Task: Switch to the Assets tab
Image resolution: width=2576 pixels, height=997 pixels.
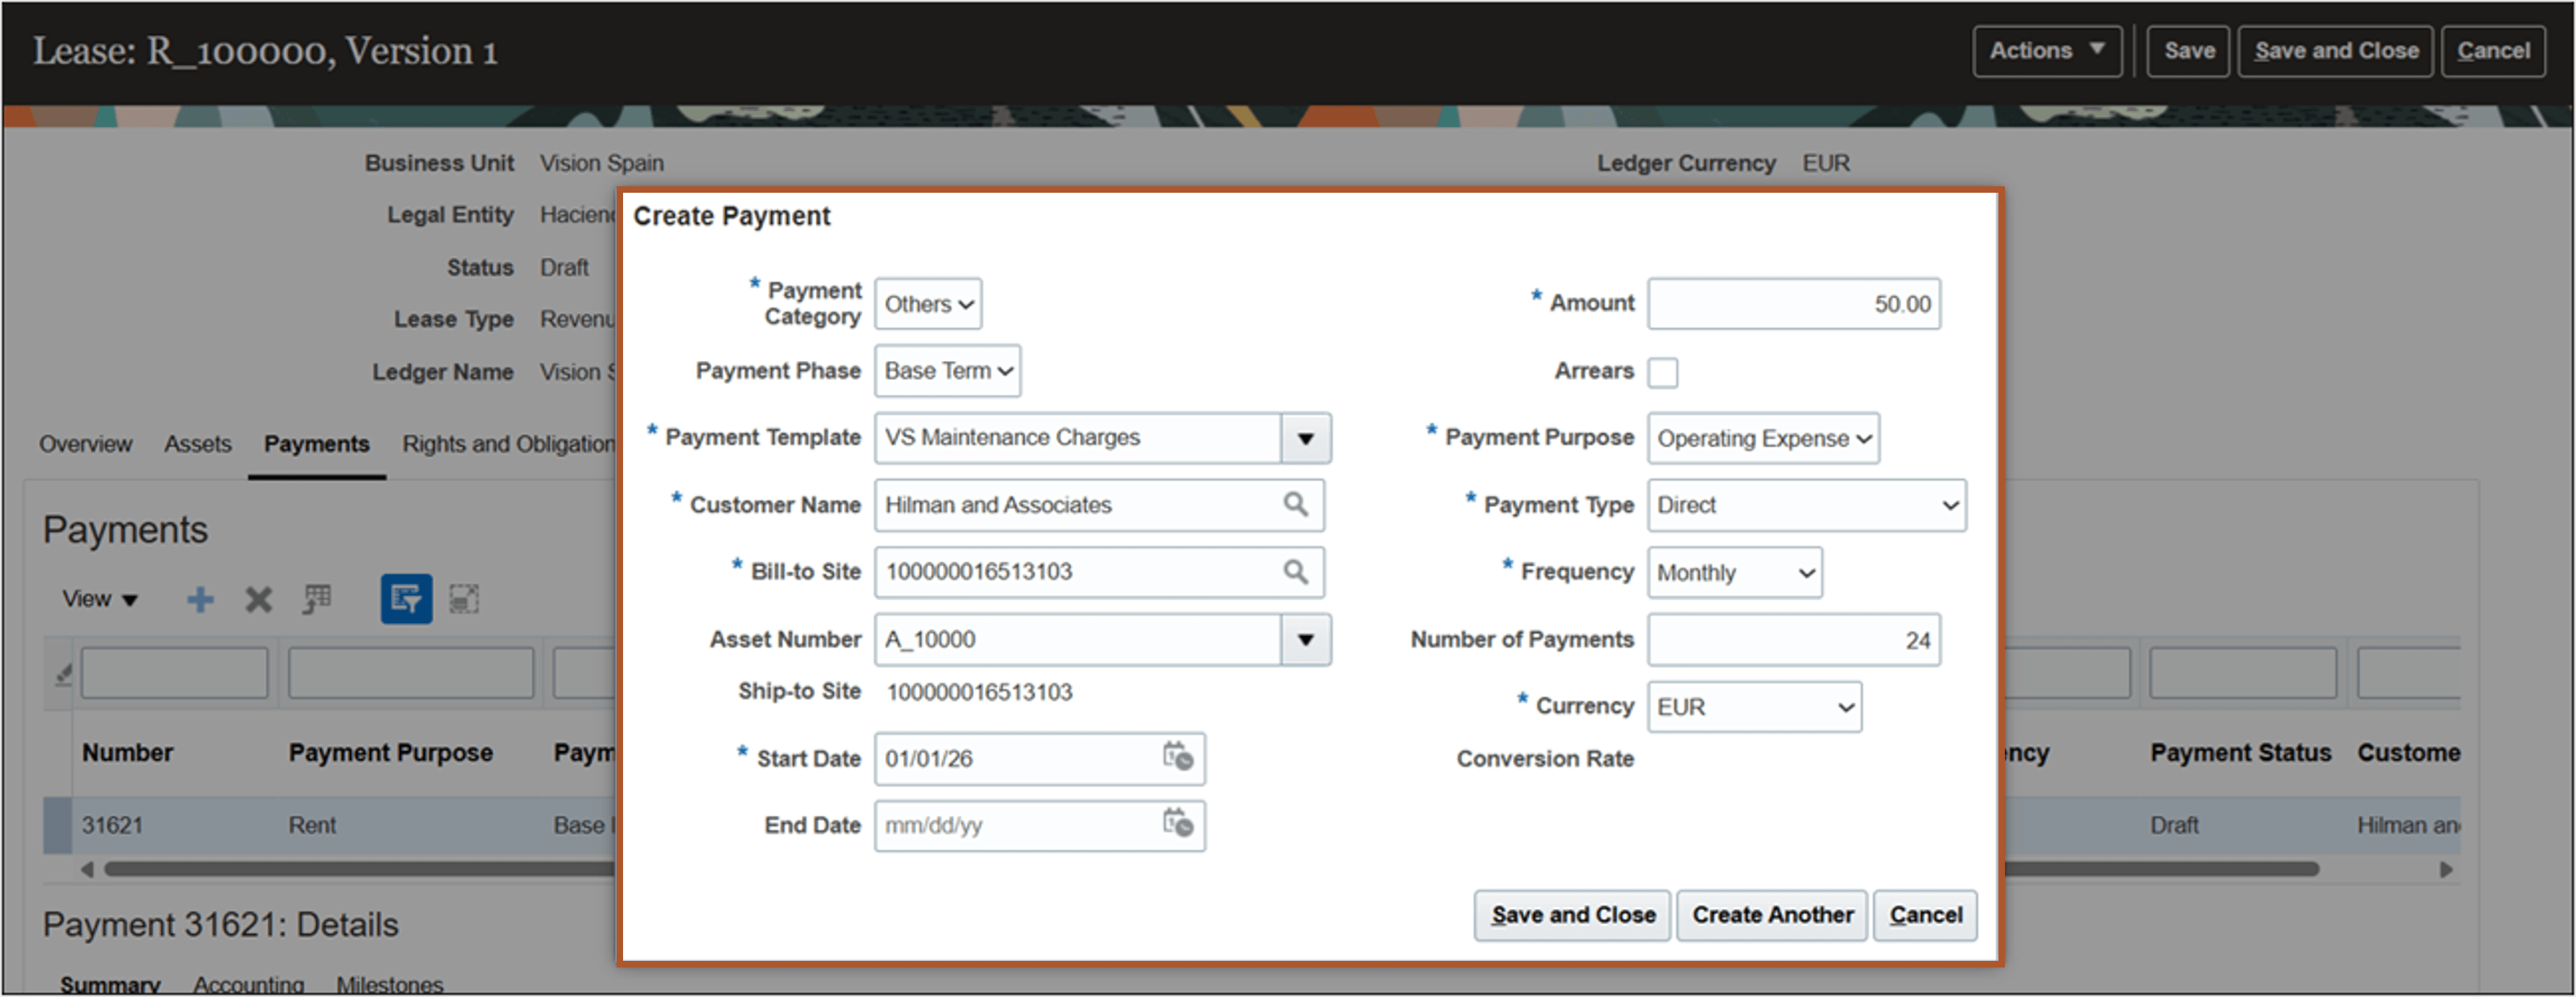Action: pos(197,443)
